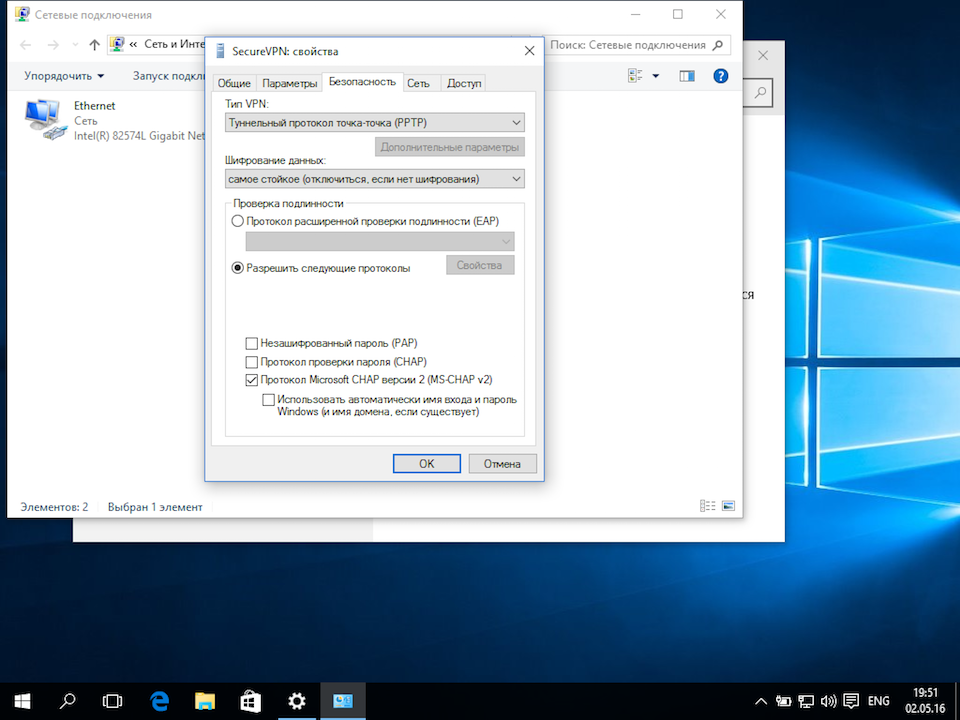Image resolution: width=960 pixels, height=720 pixels.
Task: Open the Windows Start menu
Action: pyautogui.click(x=22, y=701)
